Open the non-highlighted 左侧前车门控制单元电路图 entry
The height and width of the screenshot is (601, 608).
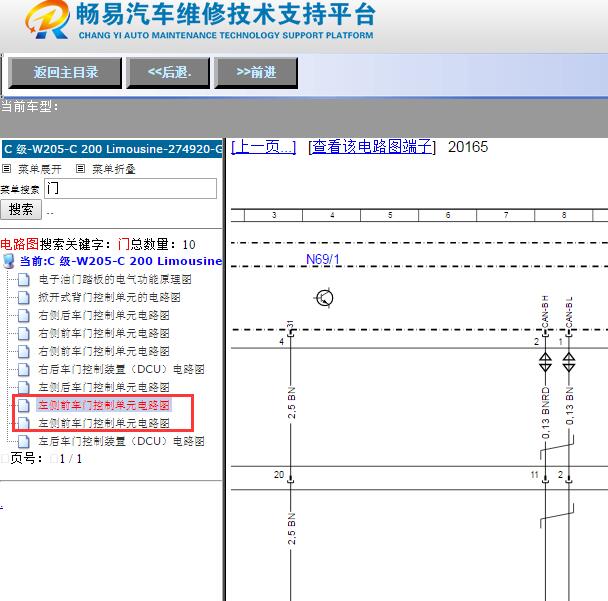(x=104, y=423)
